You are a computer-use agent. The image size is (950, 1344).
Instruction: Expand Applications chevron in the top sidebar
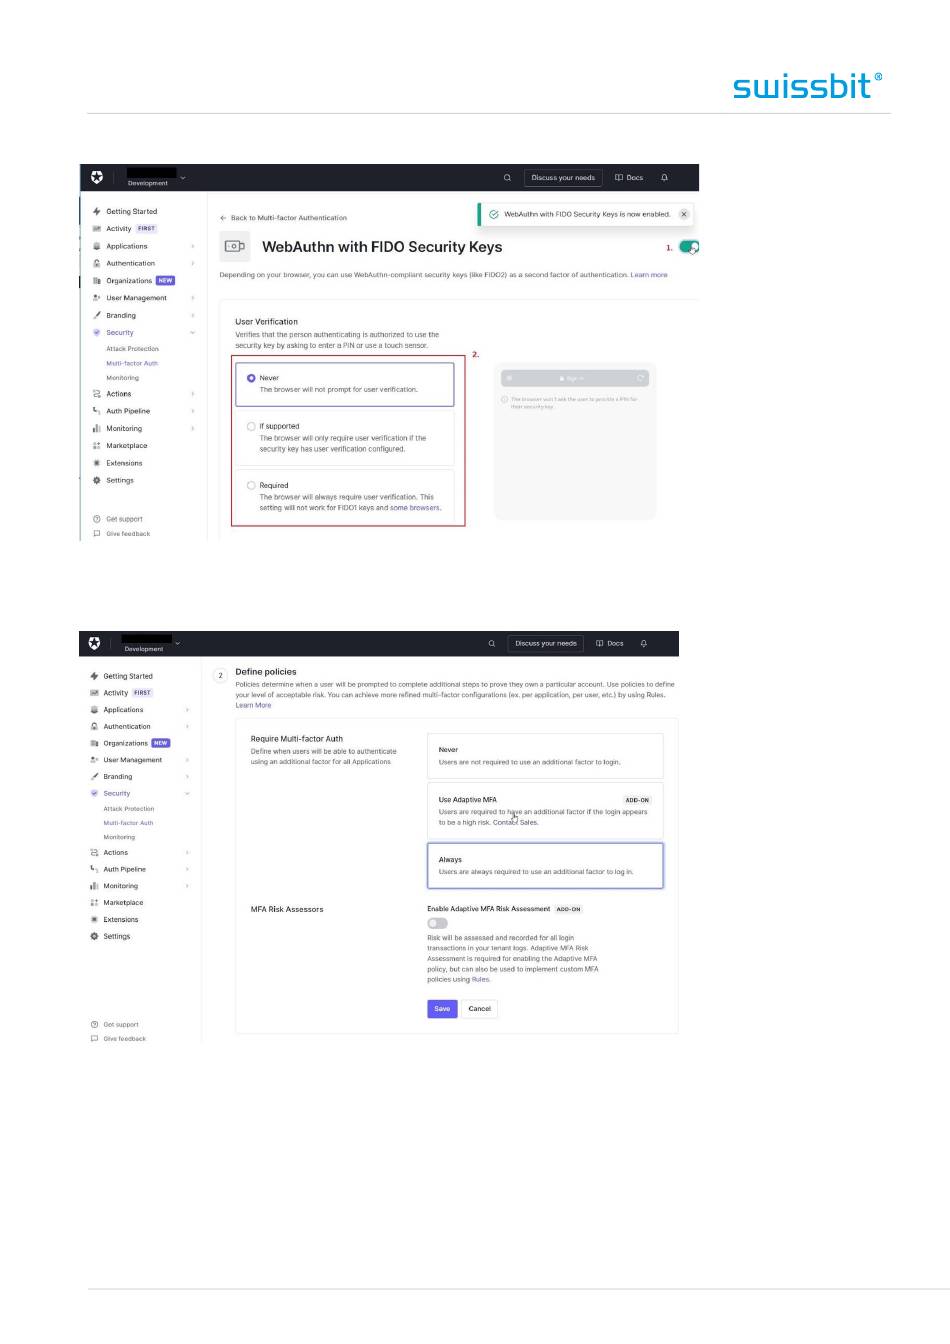pos(193,246)
